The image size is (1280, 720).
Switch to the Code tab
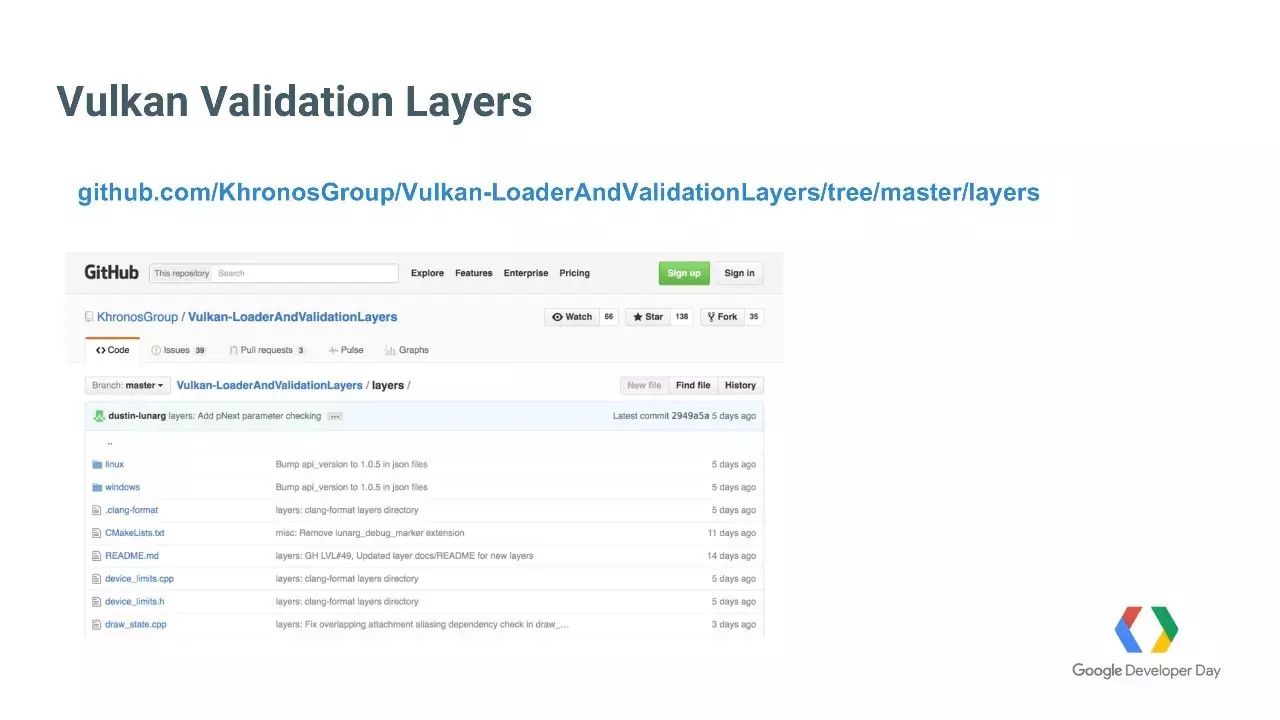113,350
